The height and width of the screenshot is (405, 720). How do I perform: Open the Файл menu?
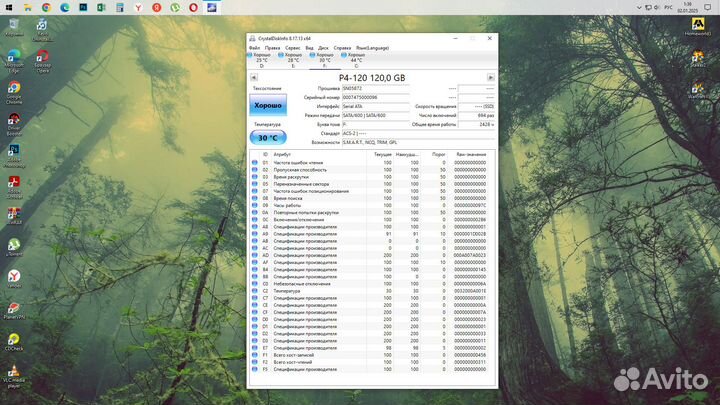(x=254, y=48)
